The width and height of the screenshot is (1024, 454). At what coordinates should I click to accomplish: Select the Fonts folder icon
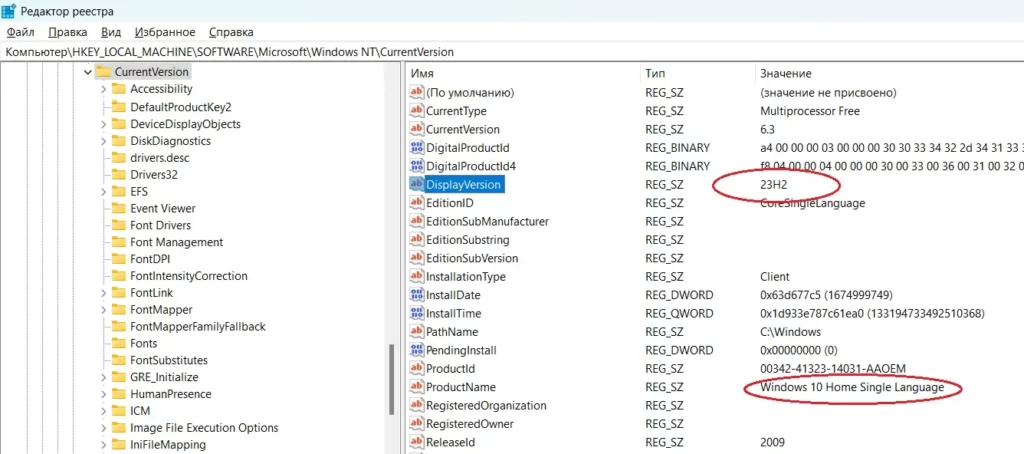(x=118, y=344)
